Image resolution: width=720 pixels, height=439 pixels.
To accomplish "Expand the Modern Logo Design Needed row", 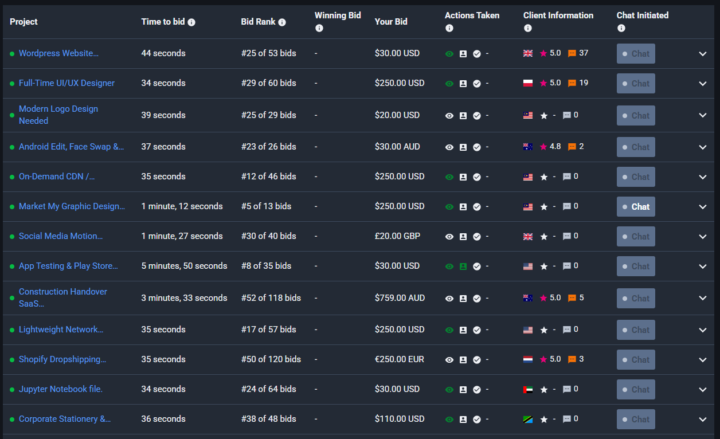I will [703, 115].
